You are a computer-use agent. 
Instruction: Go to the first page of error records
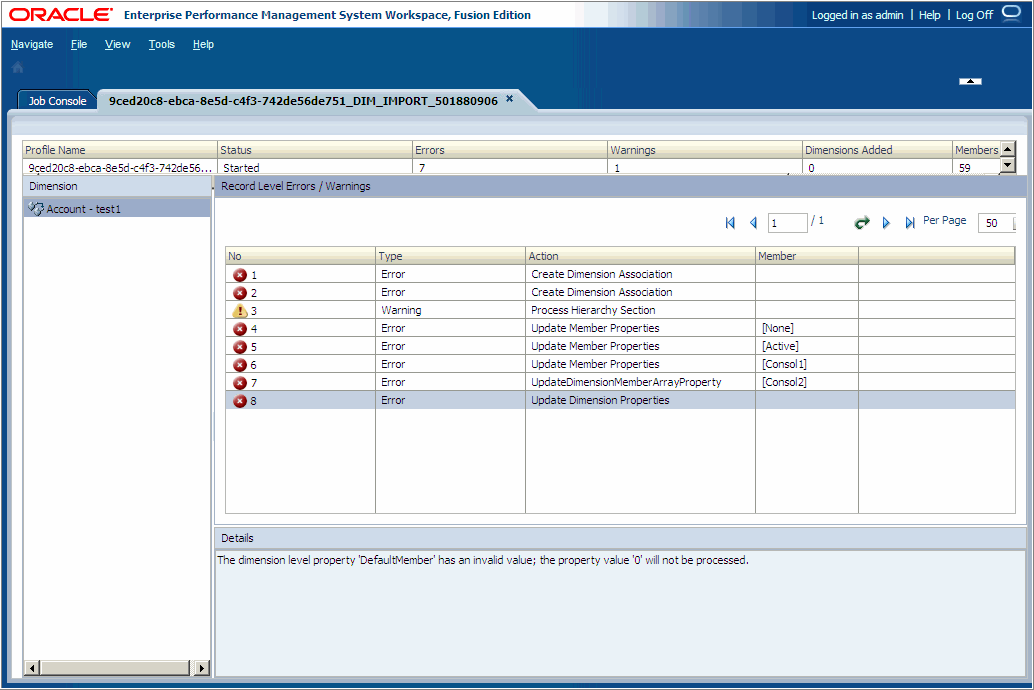pyautogui.click(x=729, y=222)
